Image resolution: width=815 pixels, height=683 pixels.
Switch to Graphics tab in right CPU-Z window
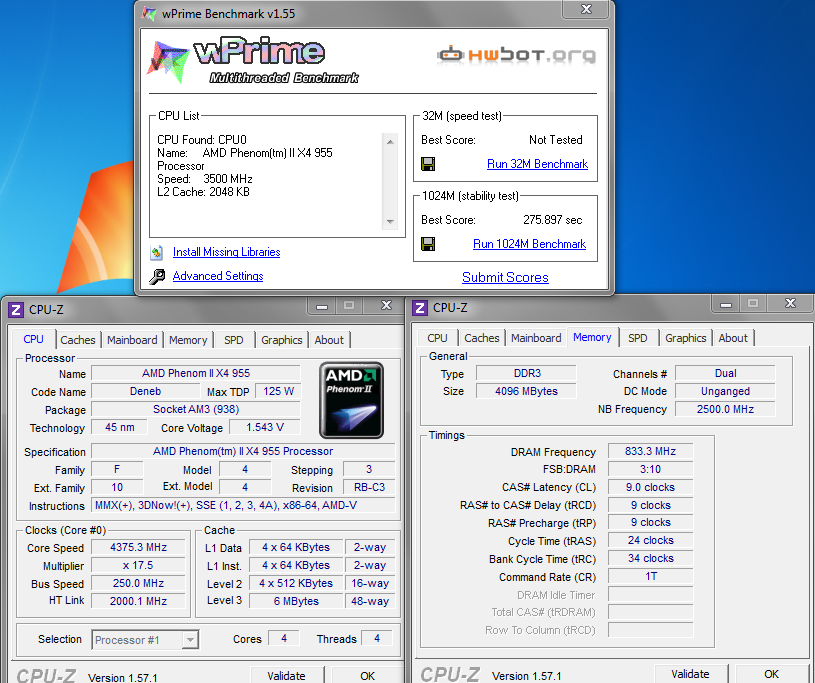[x=686, y=338]
